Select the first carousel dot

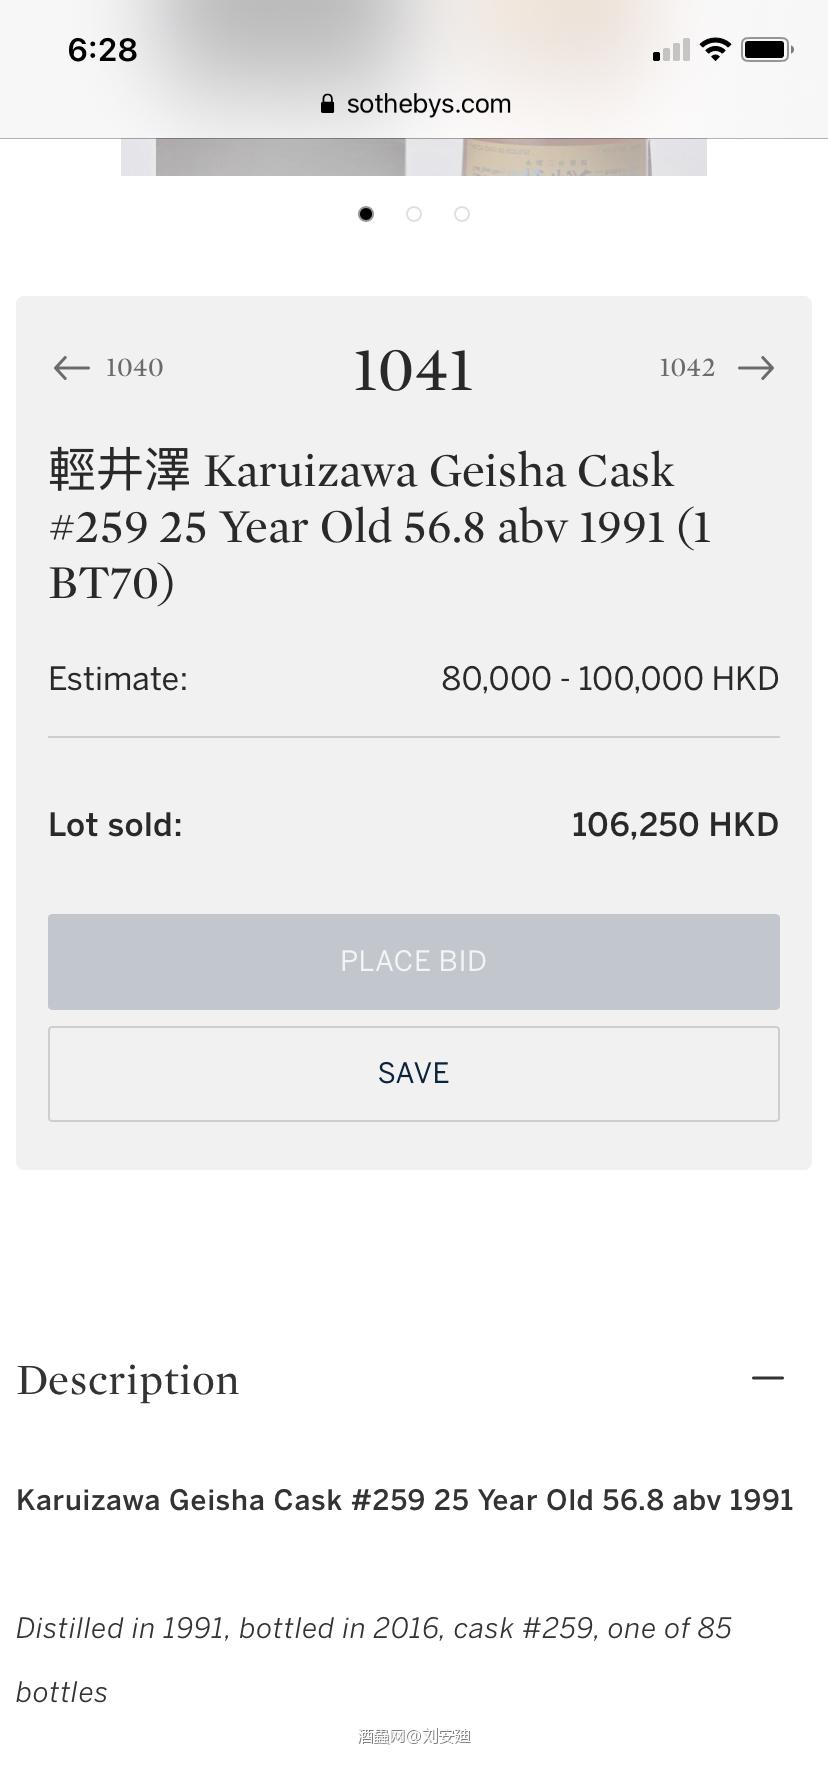click(x=366, y=214)
